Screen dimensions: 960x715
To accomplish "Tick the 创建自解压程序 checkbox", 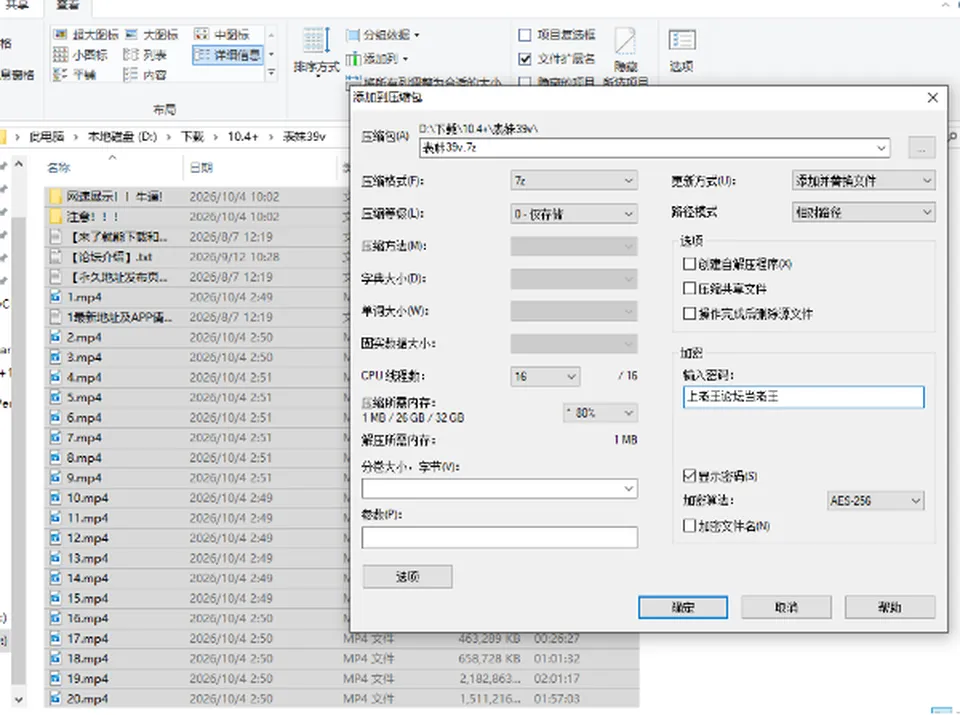I will tap(689, 264).
